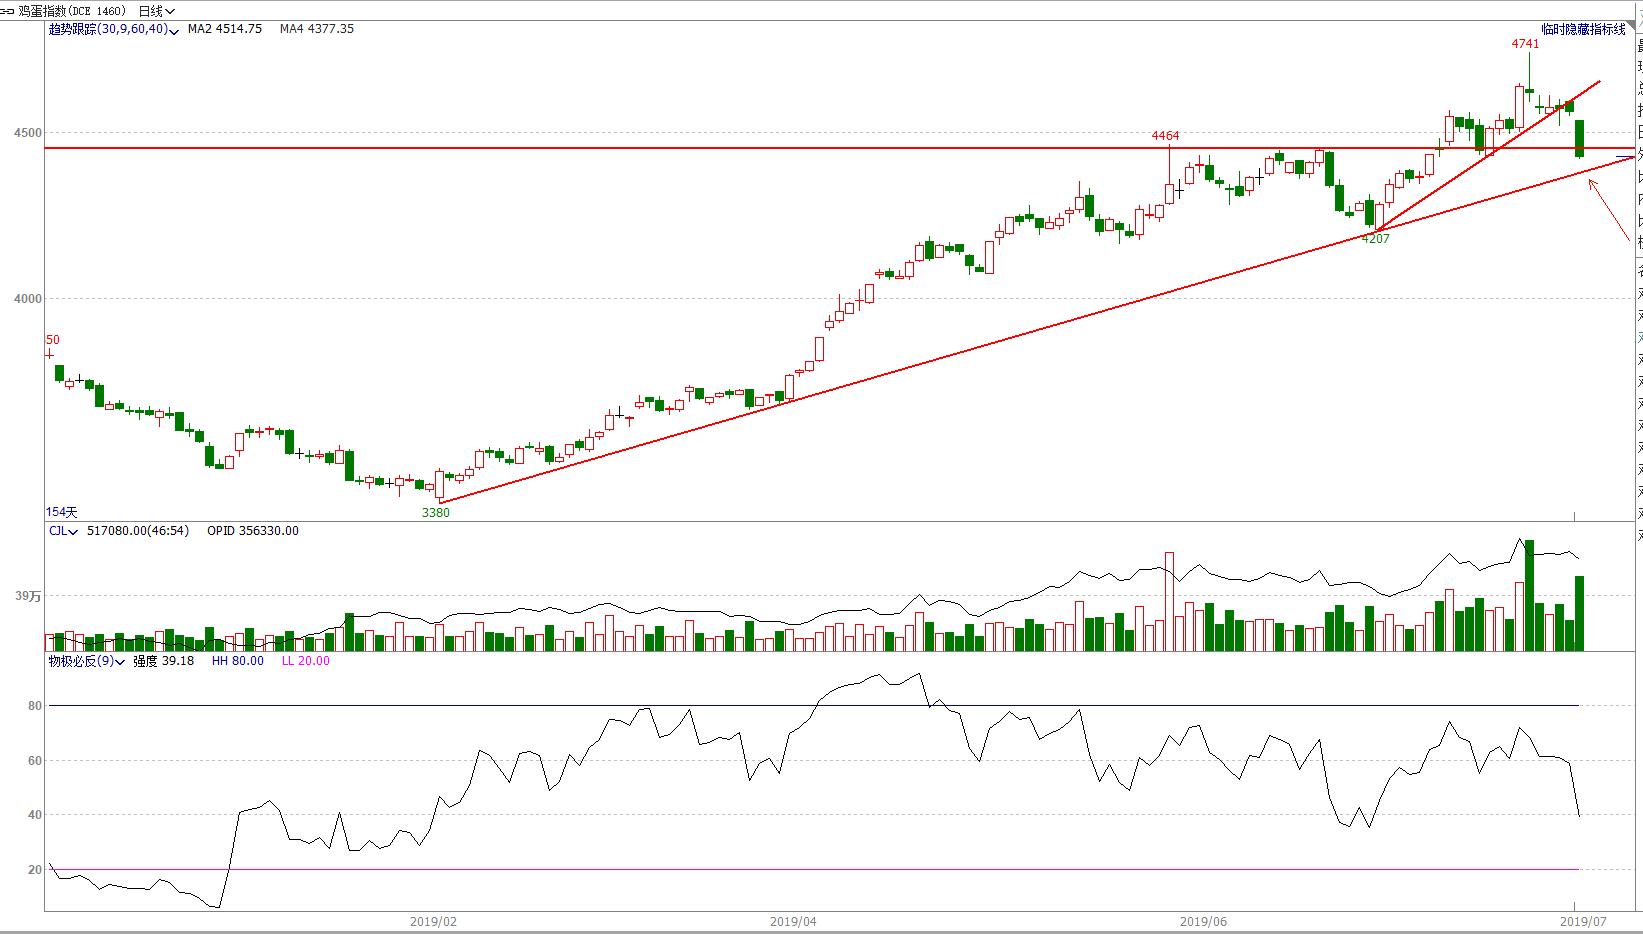Image resolution: width=1643 pixels, height=934 pixels.
Task: Click the 强度 39.18 reading
Action: coord(164,661)
